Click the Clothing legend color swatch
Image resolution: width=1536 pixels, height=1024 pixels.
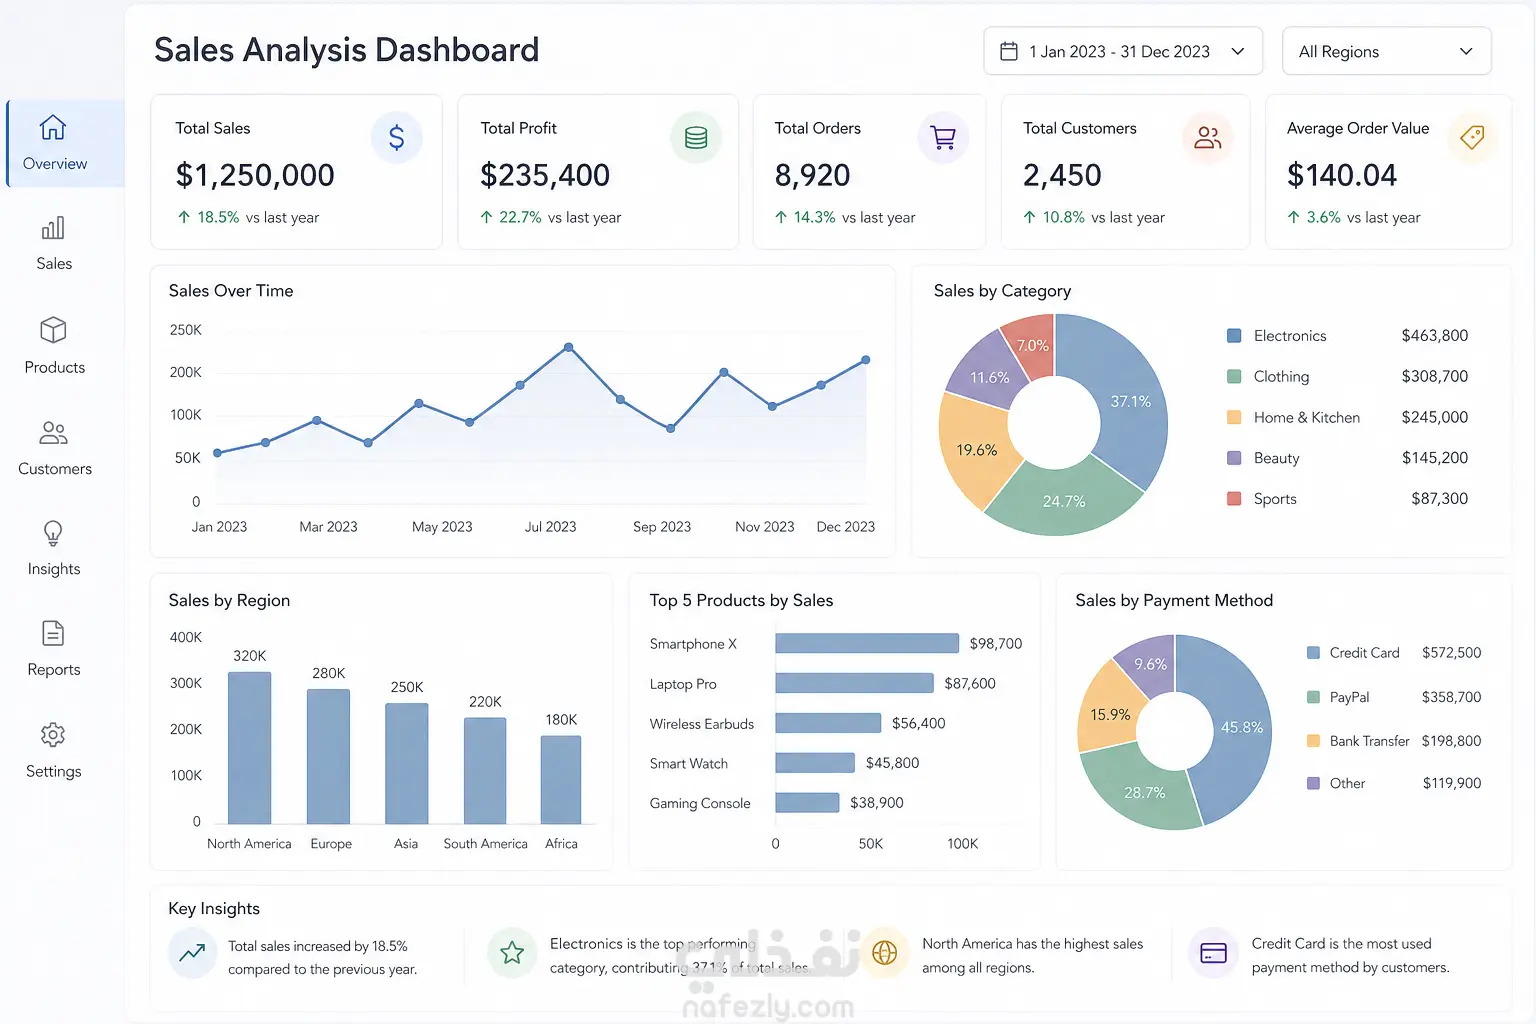pos(1234,376)
